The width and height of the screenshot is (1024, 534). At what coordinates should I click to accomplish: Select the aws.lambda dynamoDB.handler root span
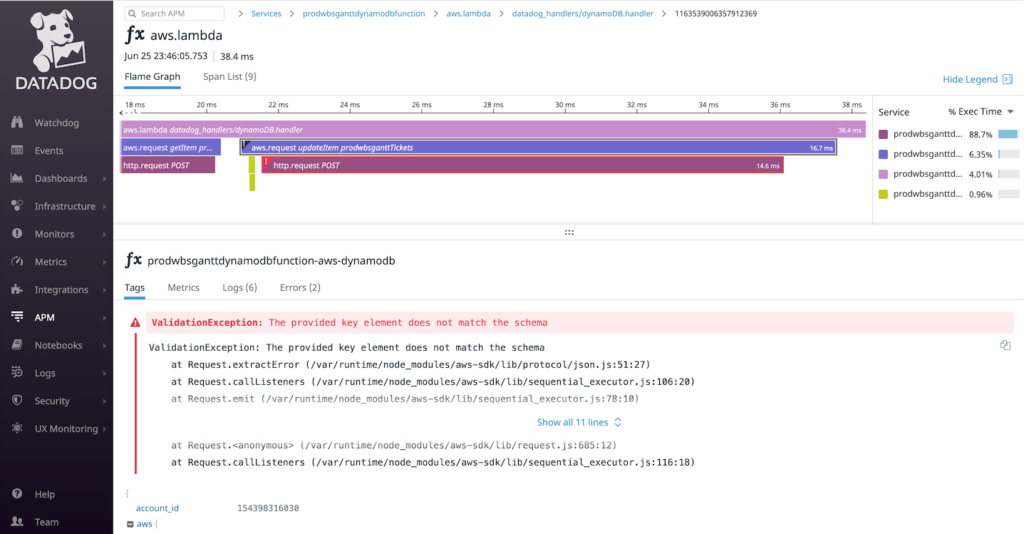[493, 129]
